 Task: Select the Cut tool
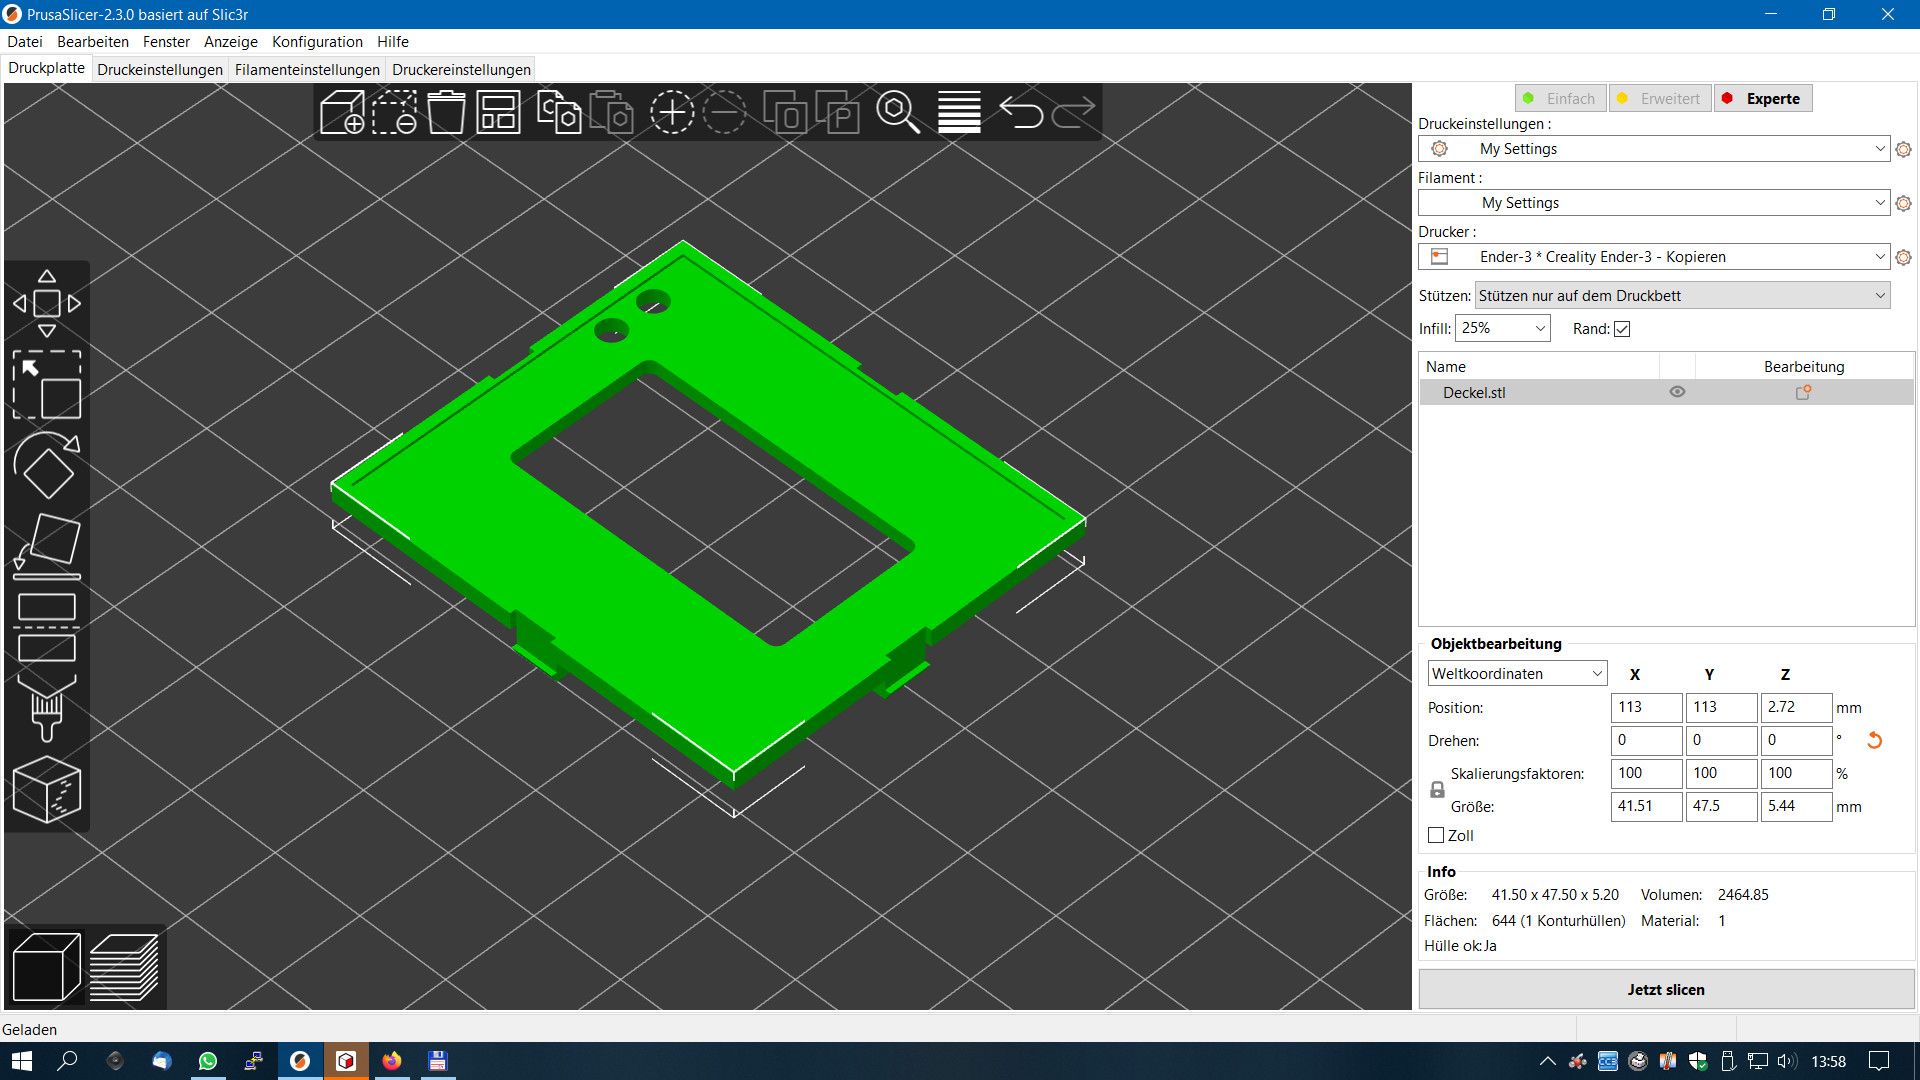pos(47,627)
